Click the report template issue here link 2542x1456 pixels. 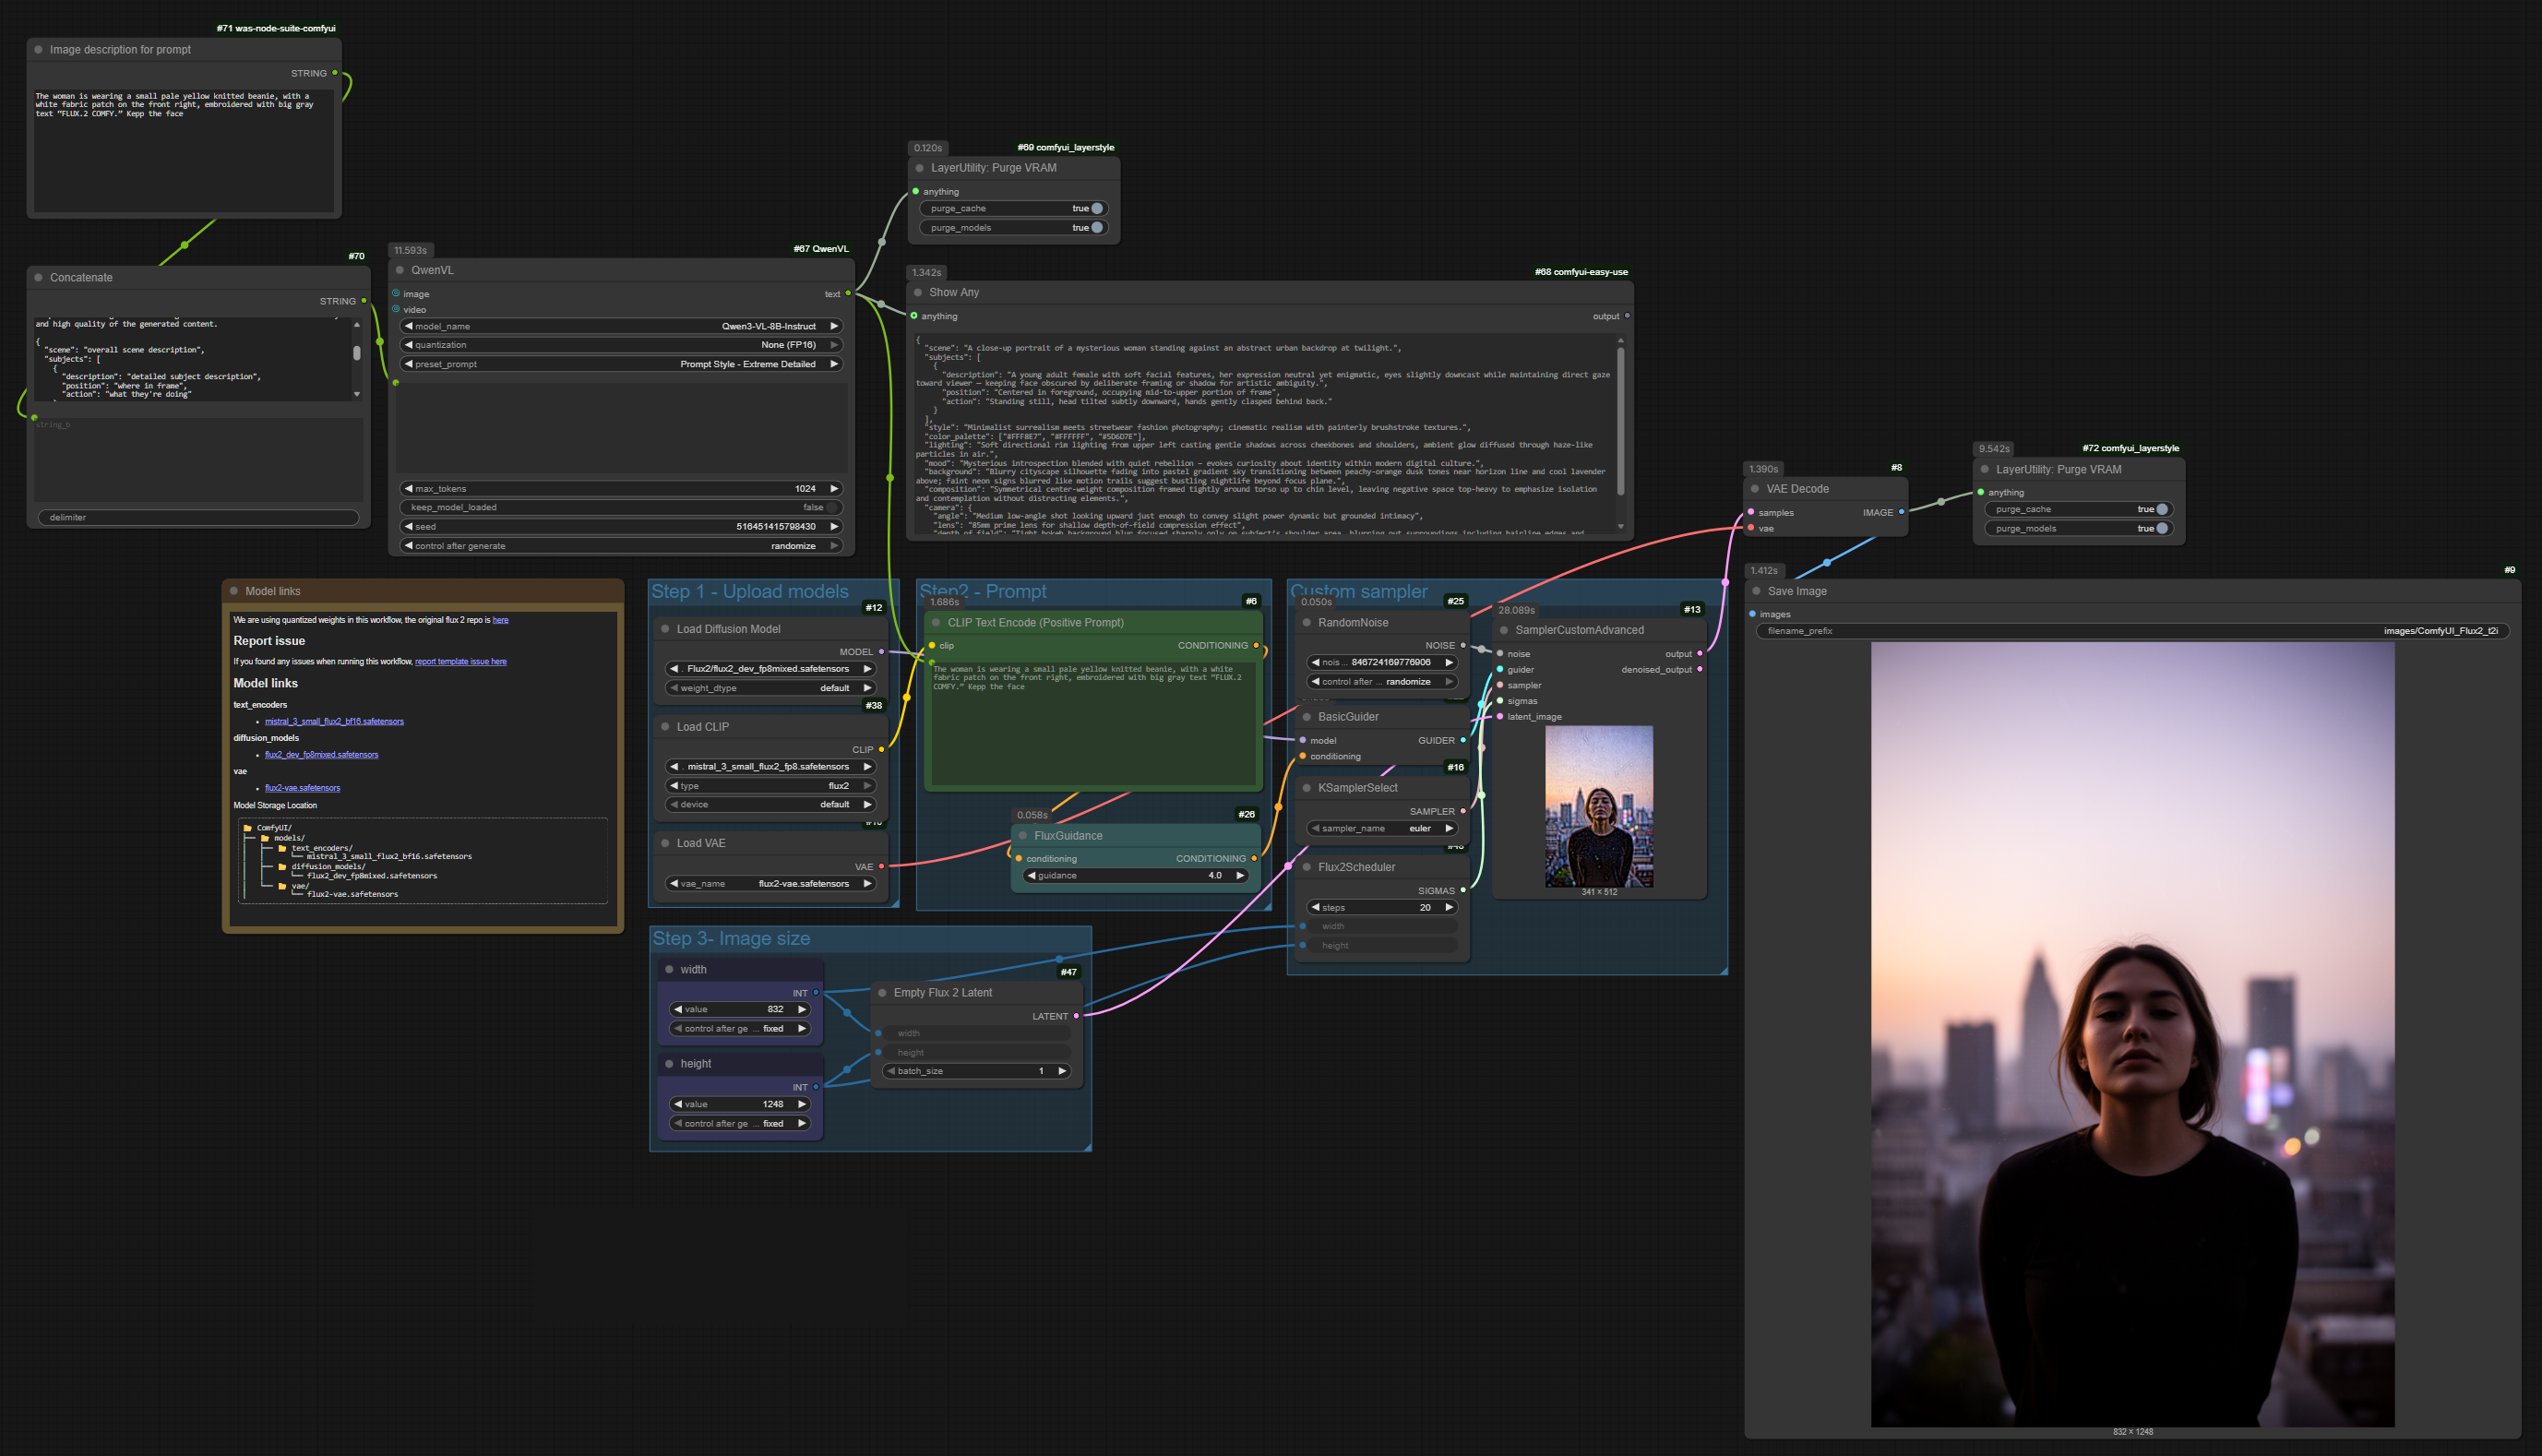(x=460, y=662)
